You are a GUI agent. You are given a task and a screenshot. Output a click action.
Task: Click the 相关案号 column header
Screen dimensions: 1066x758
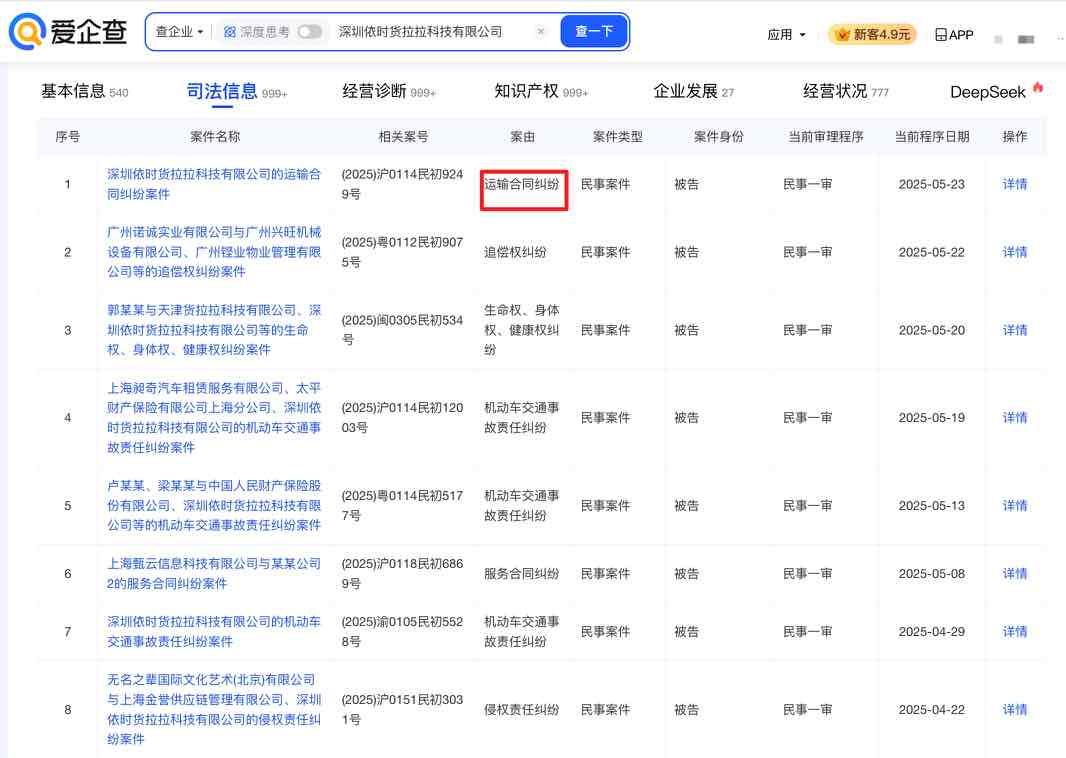[403, 137]
